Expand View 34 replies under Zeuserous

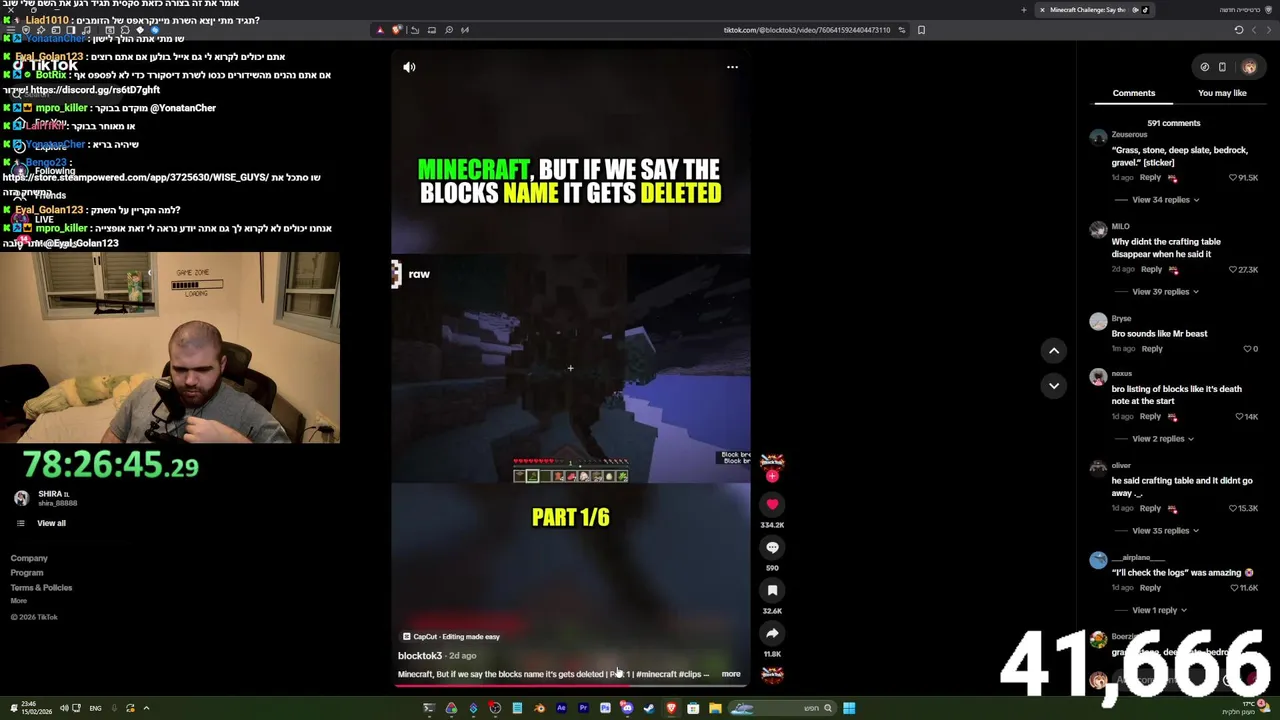1165,200
